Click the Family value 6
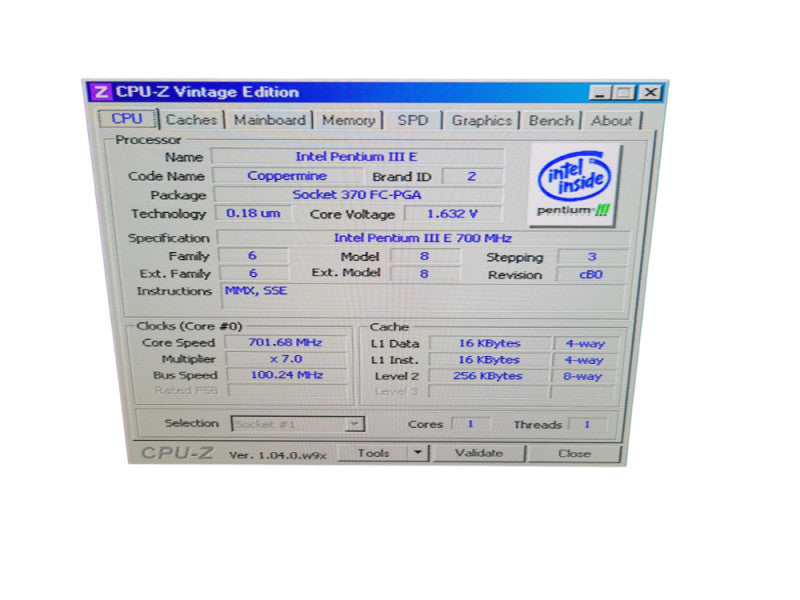The image size is (800, 600). tap(253, 256)
